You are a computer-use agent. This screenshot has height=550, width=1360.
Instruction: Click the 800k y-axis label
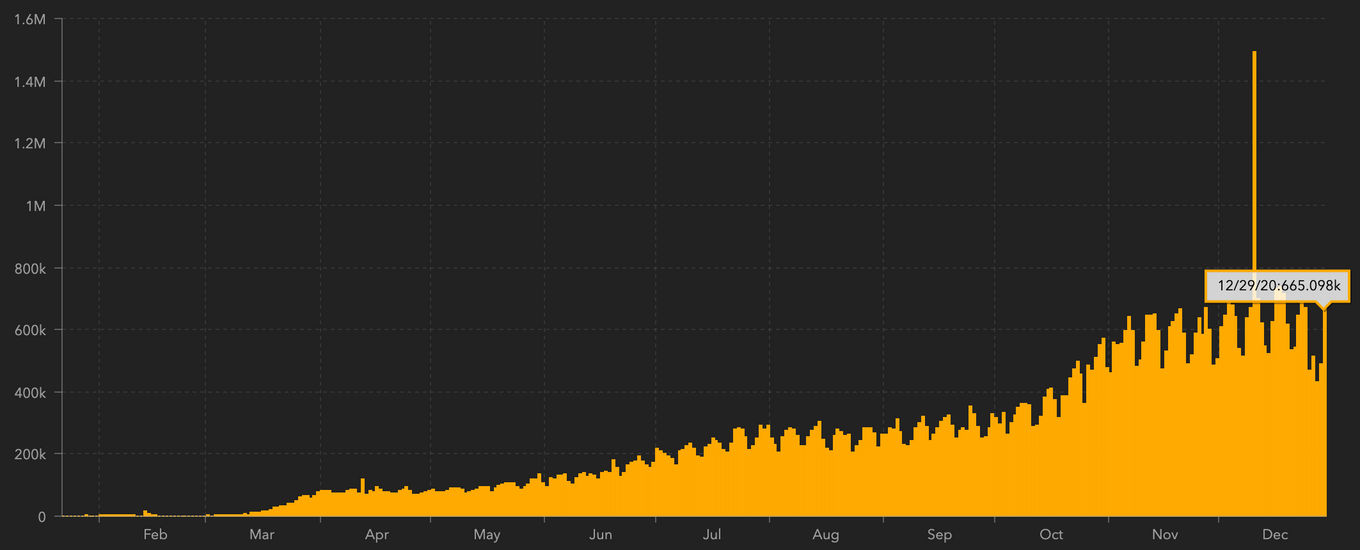[29, 268]
